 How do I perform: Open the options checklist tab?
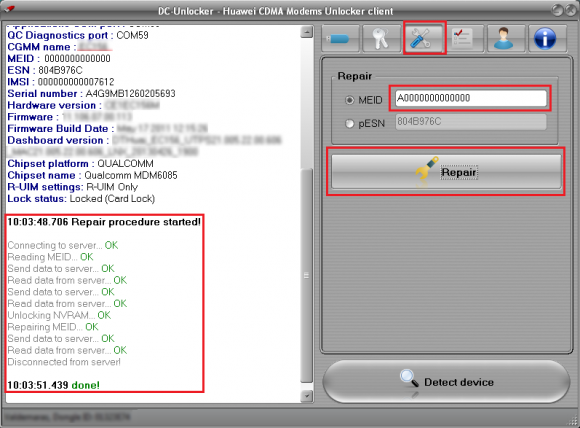[x=465, y=38]
